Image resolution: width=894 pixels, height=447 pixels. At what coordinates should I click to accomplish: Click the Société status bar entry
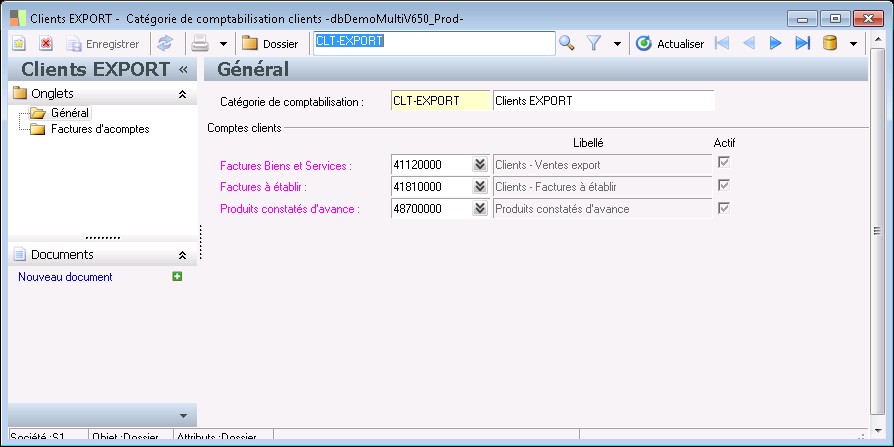[x=48, y=436]
